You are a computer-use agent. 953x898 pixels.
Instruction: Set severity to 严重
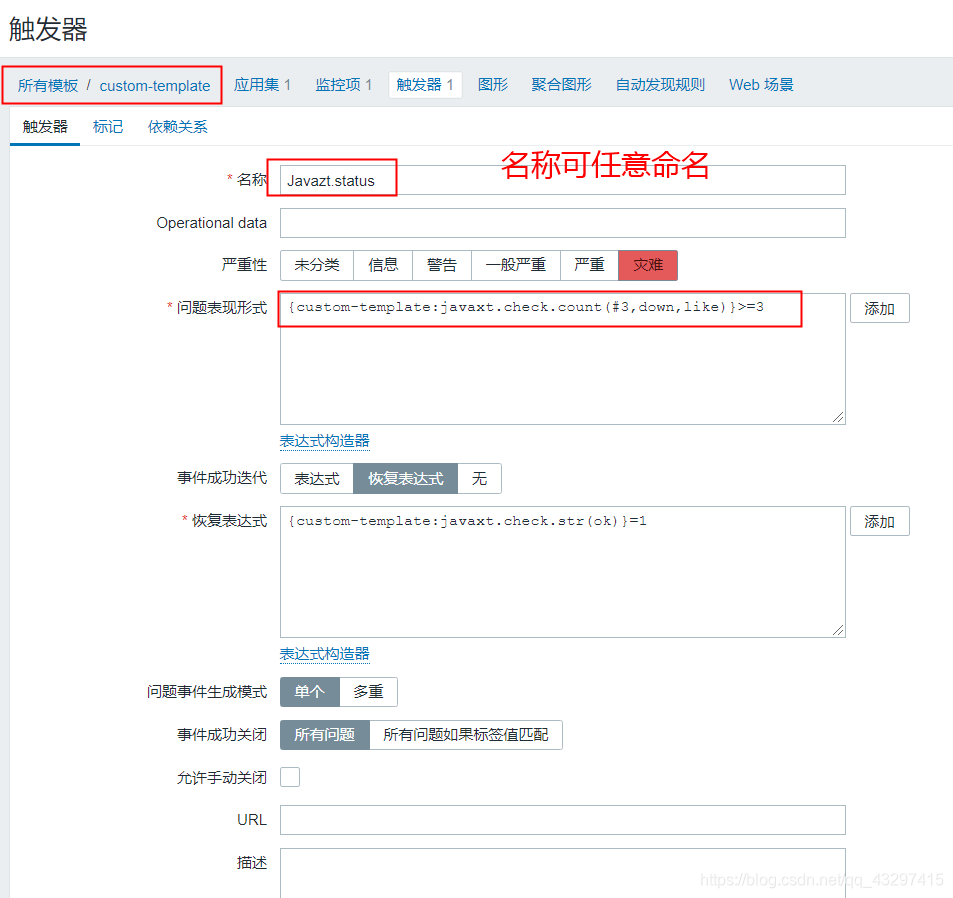pyautogui.click(x=589, y=265)
